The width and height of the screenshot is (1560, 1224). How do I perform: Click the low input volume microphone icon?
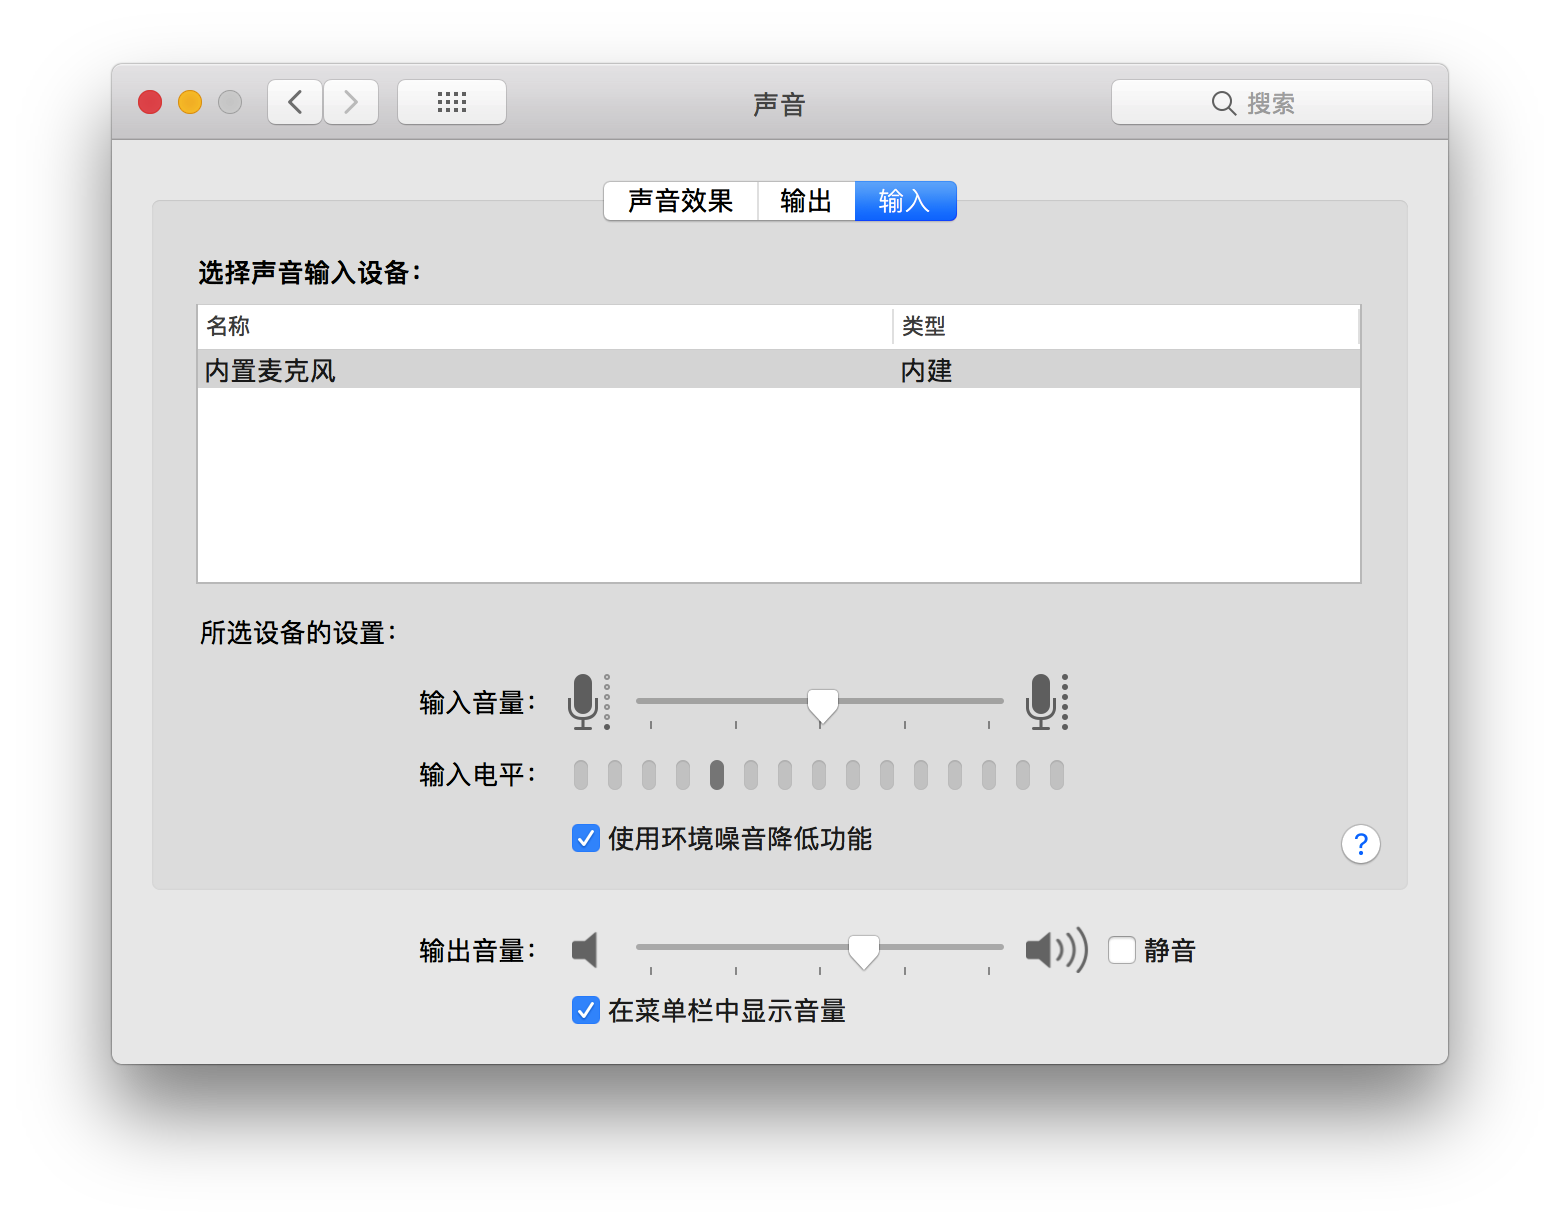[588, 701]
